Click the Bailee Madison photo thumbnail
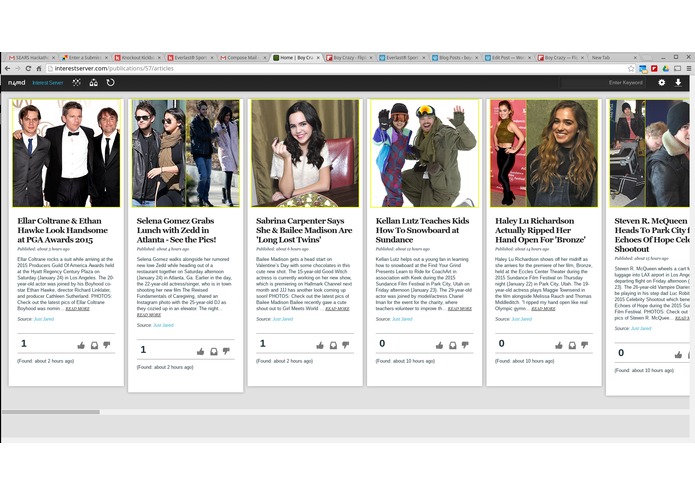Viewport: 695px width, 494px height. (x=305, y=153)
